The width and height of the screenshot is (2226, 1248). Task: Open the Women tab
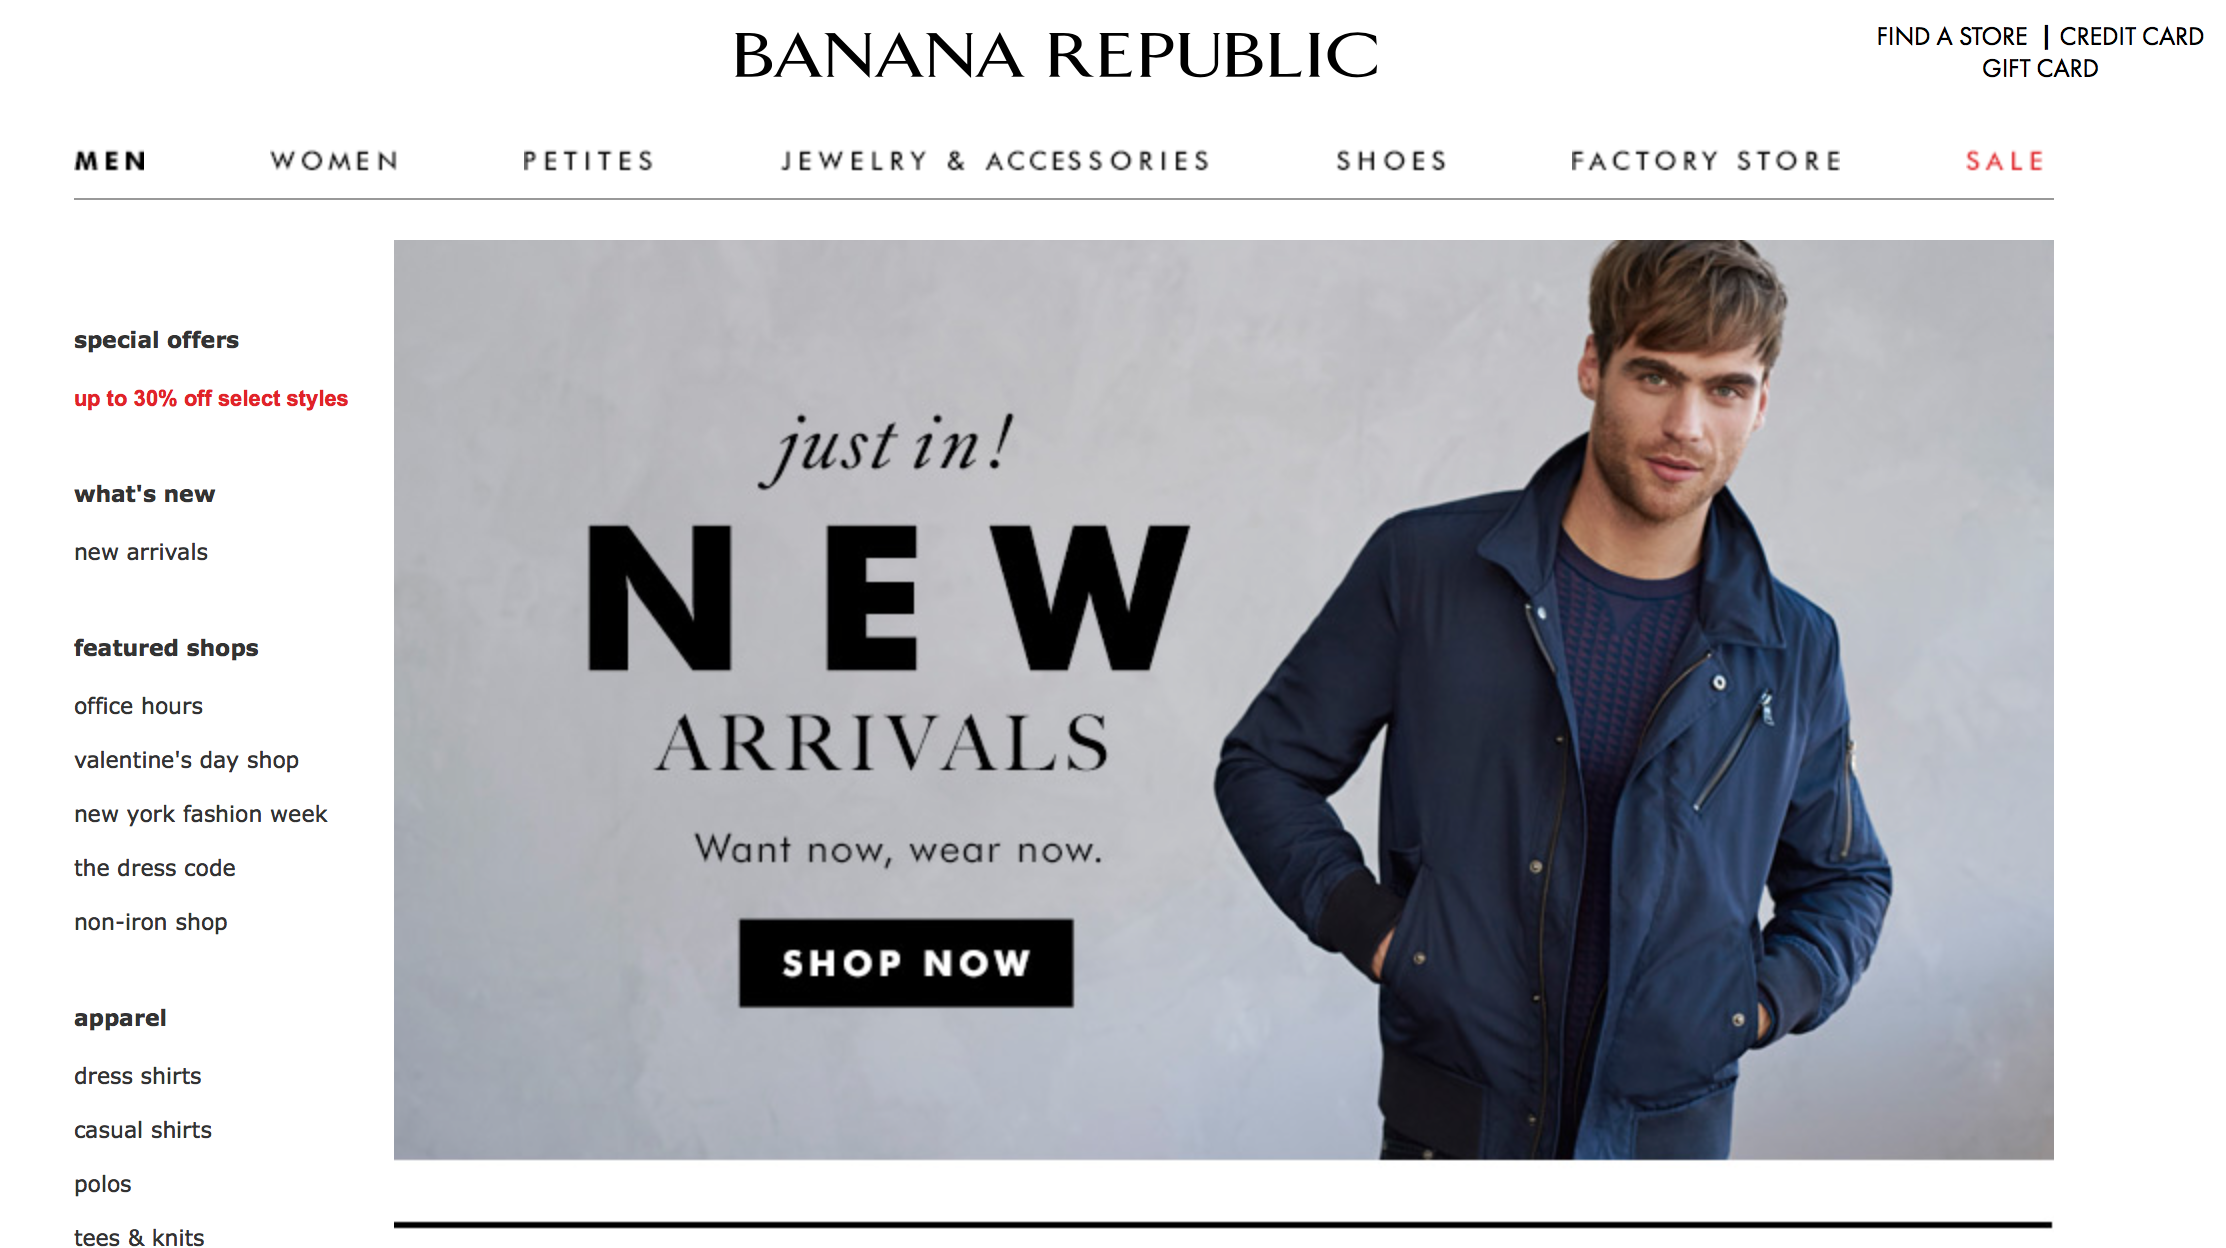[x=335, y=161]
